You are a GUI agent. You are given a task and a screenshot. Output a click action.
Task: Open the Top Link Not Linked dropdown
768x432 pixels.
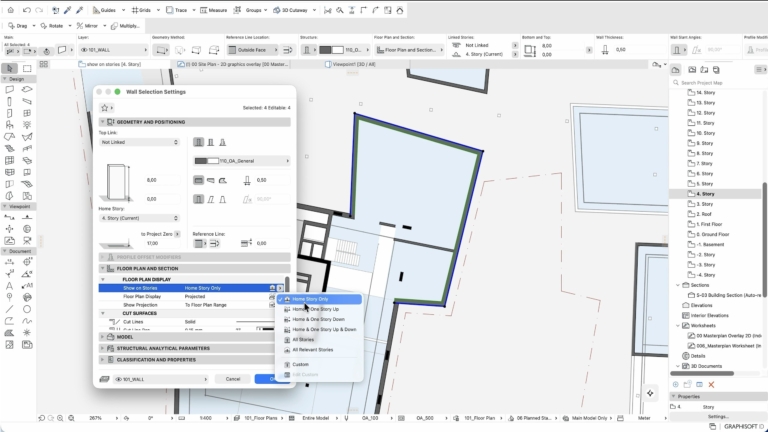(139, 142)
